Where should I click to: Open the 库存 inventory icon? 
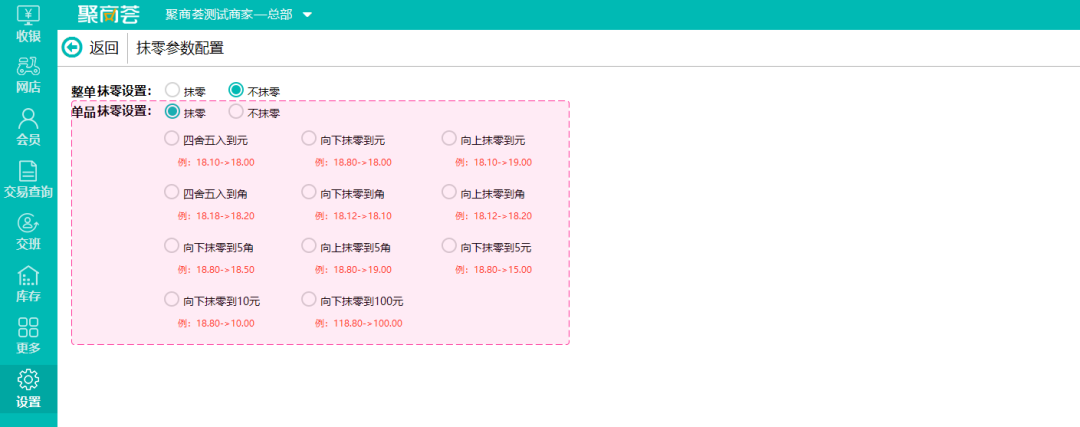28,276
